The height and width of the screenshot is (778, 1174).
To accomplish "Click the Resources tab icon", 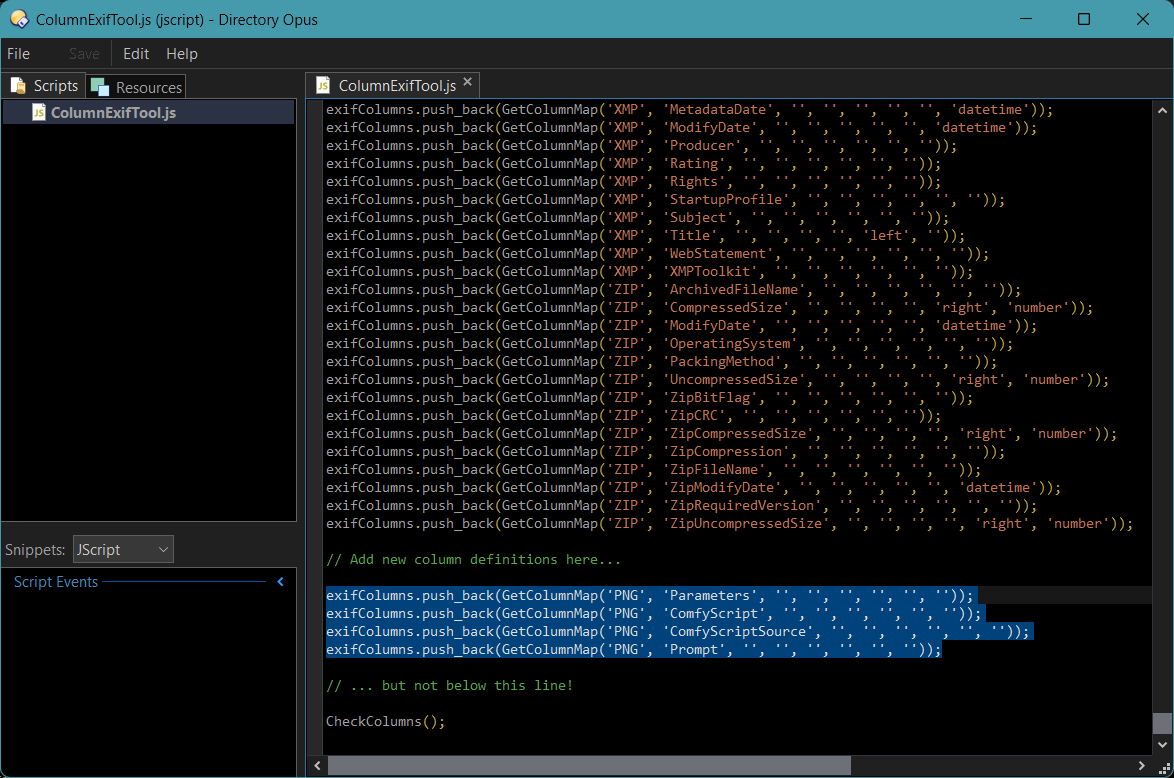I will (x=101, y=87).
